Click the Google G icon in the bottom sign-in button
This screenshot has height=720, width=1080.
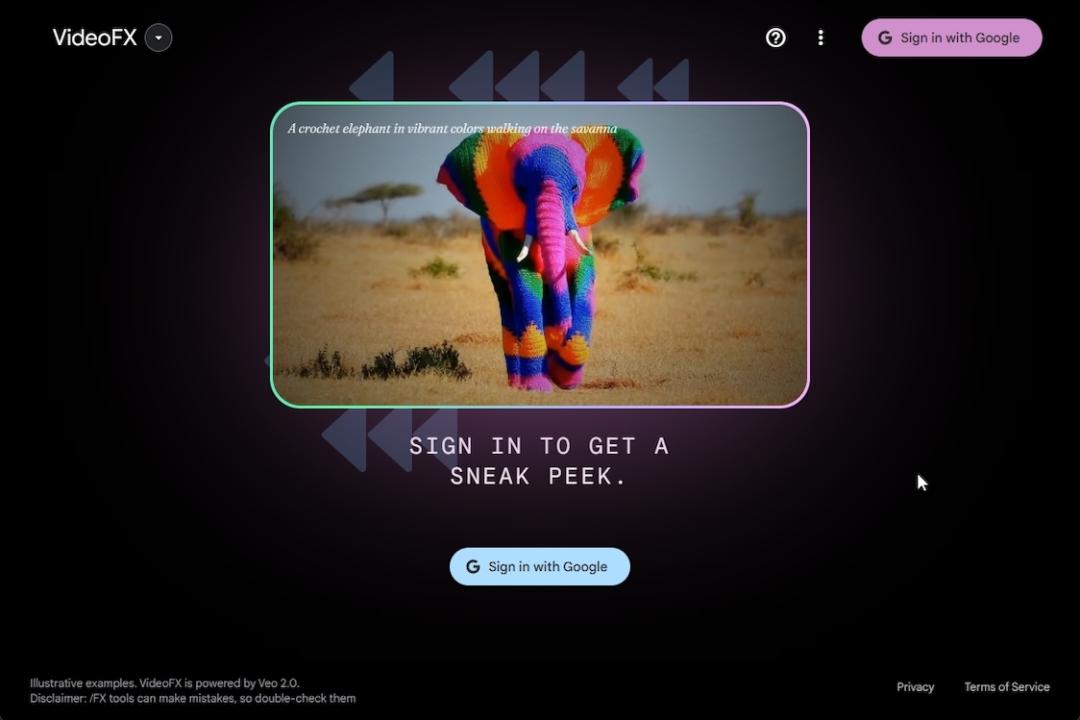471,566
